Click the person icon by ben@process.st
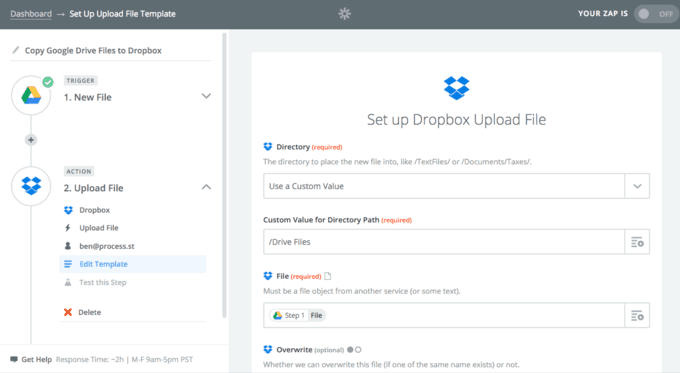This screenshot has width=680, height=373. click(x=68, y=246)
